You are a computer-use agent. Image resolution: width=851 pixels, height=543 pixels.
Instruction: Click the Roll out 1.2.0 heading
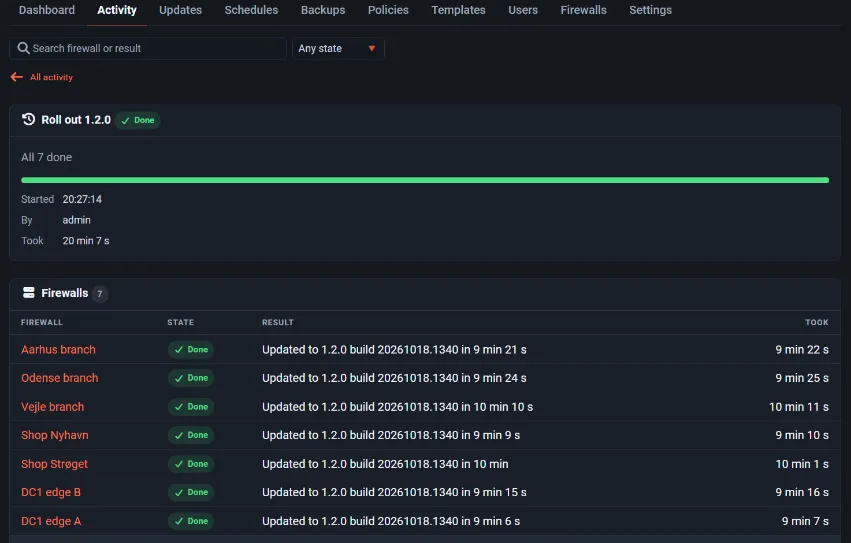[76, 119]
